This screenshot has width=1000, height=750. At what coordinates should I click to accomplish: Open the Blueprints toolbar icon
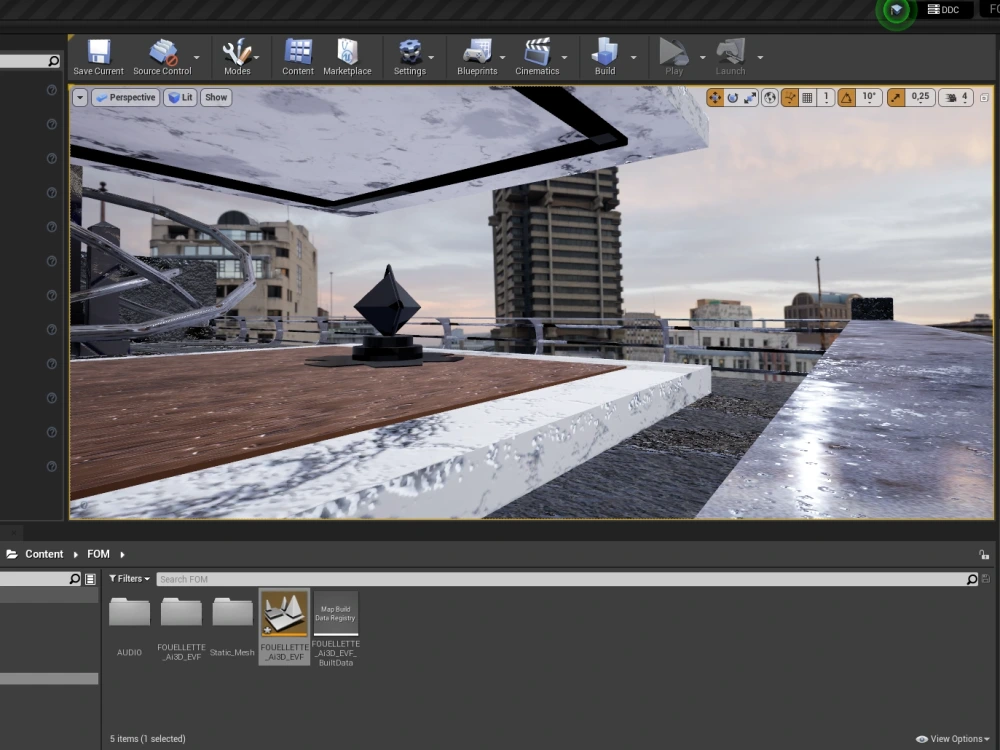click(477, 55)
